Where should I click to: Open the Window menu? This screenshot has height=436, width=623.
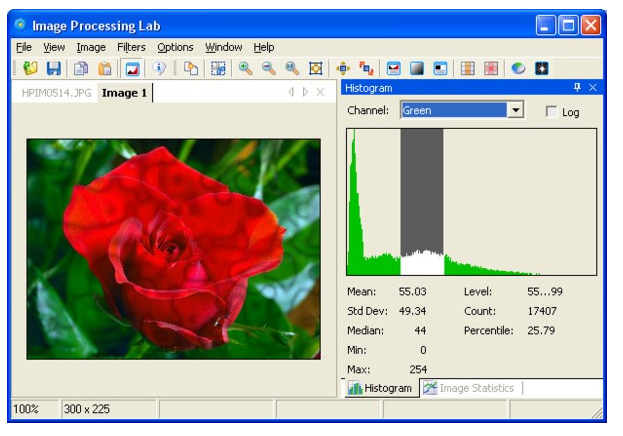(224, 47)
